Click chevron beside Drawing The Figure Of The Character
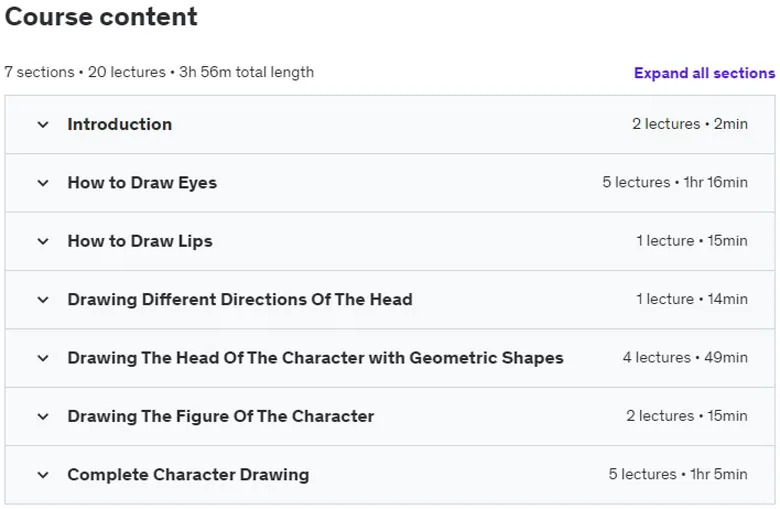This screenshot has height=509, width=780. [43, 416]
